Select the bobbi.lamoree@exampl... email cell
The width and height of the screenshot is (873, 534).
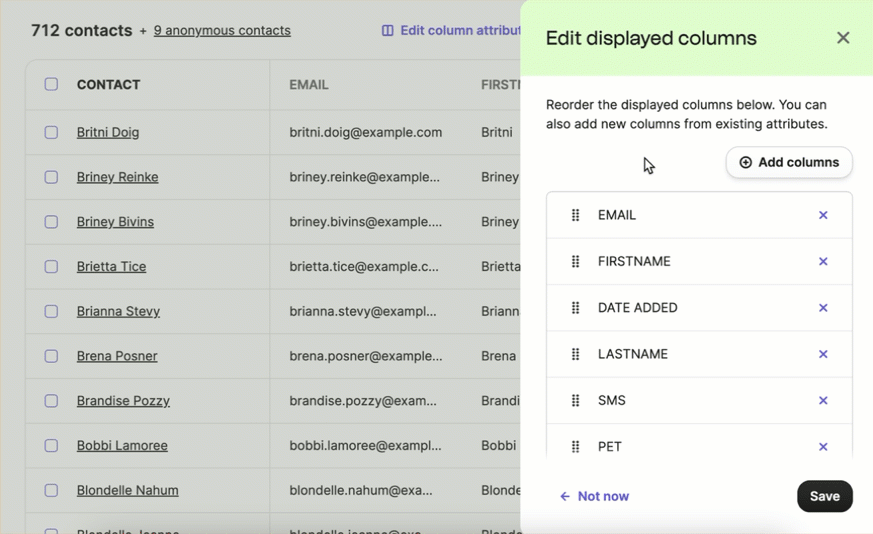pyautogui.click(x=365, y=445)
